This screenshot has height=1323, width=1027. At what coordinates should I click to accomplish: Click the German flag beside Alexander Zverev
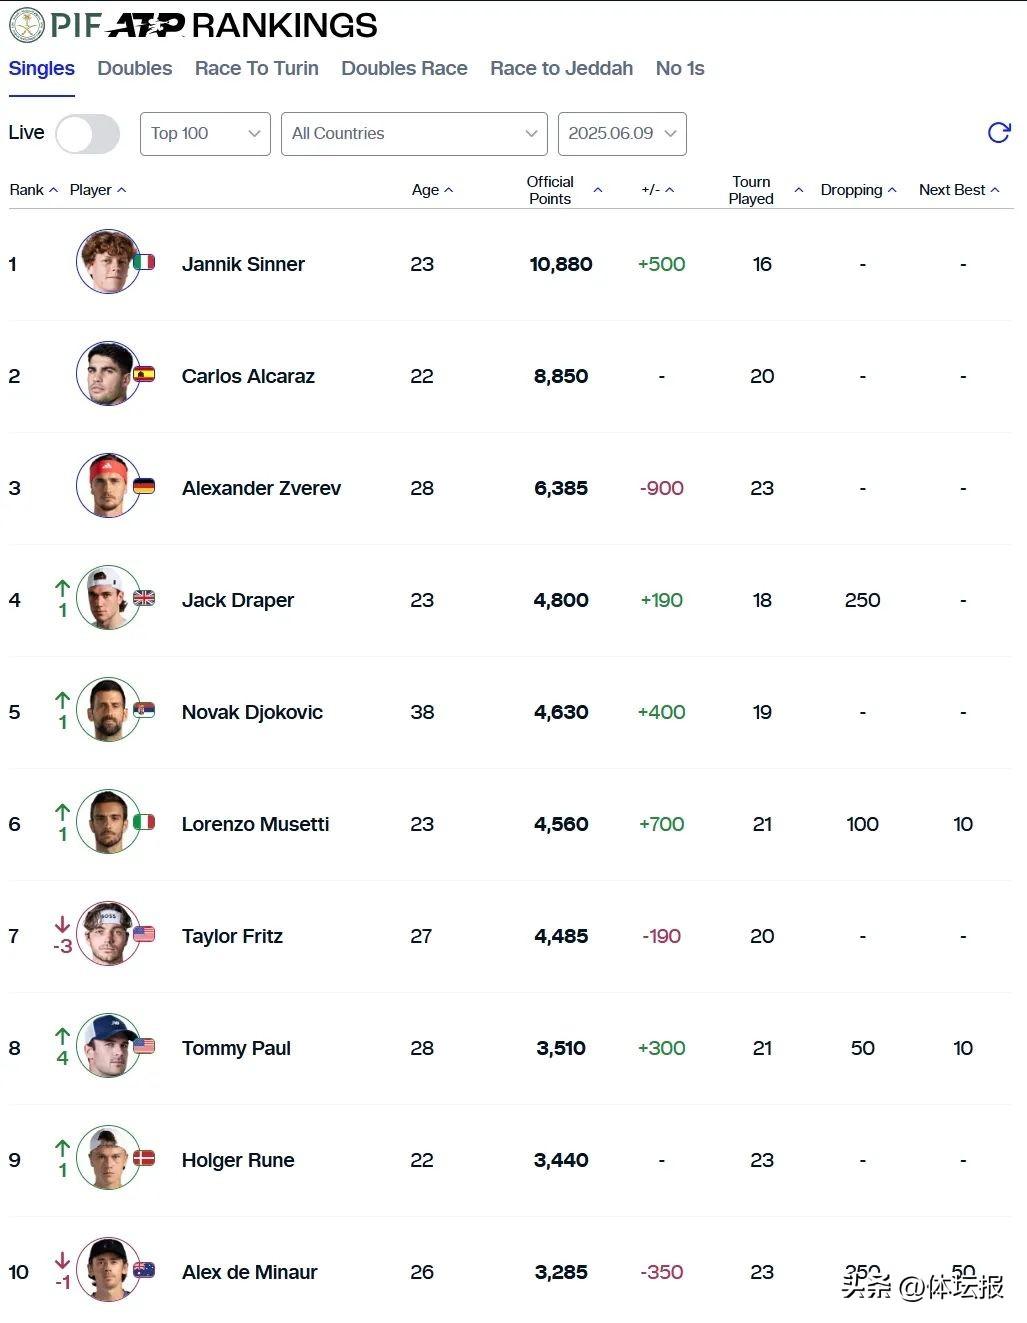click(x=144, y=486)
